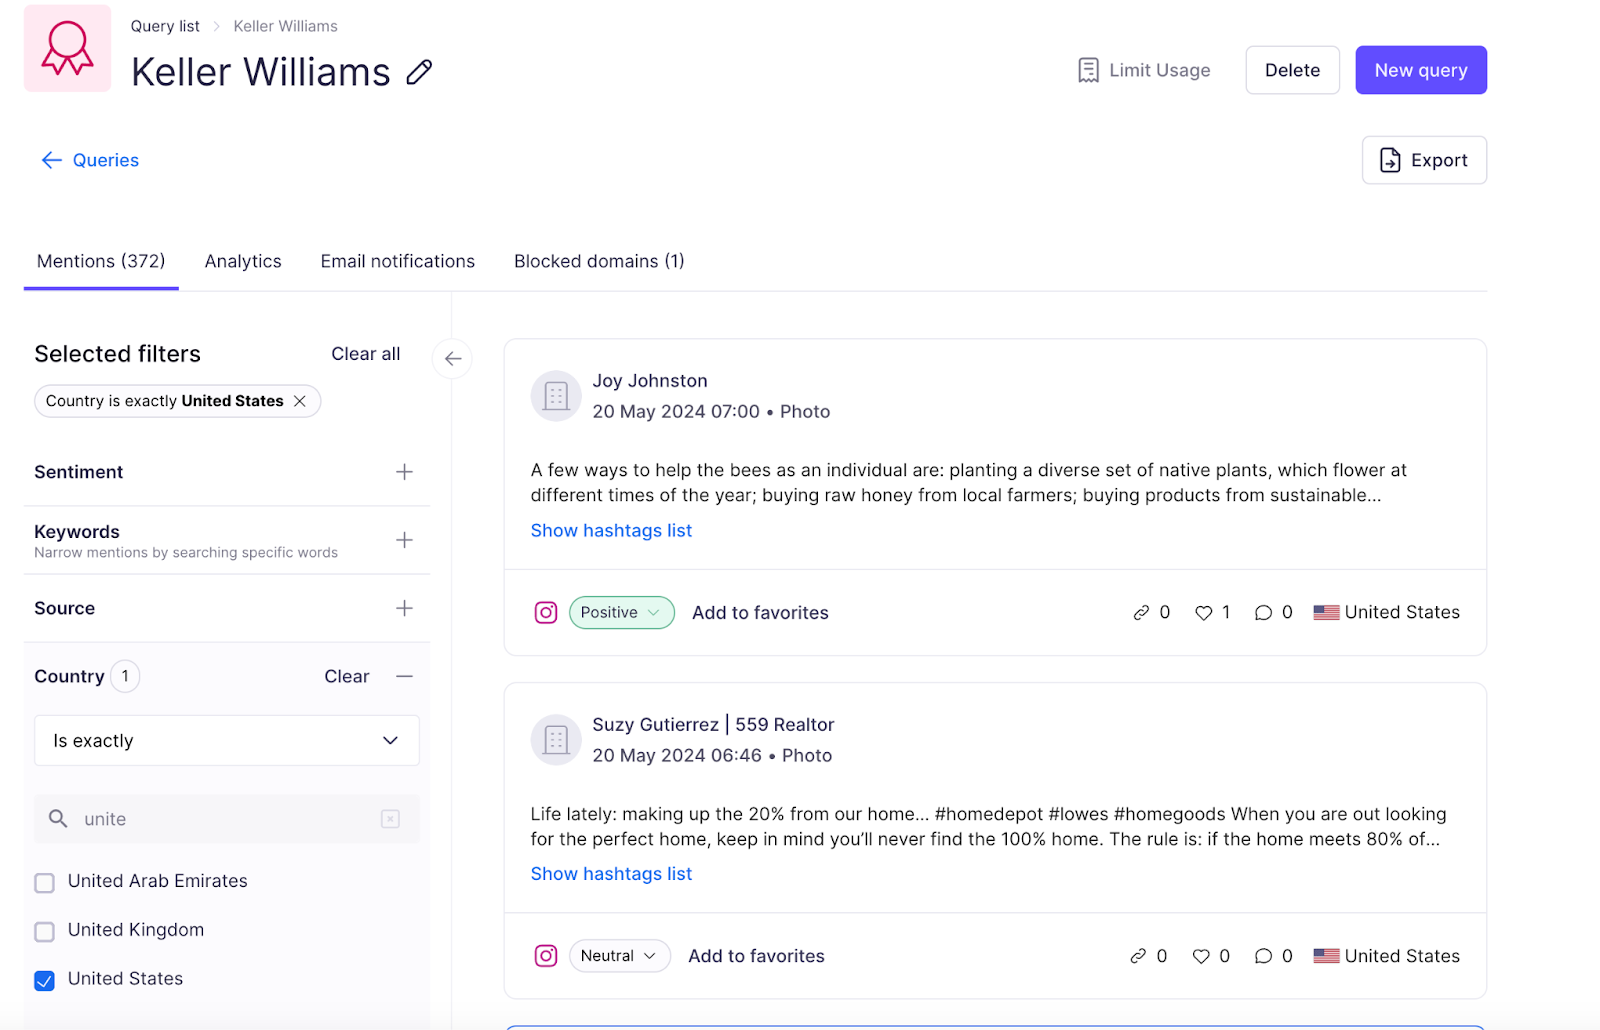Click the Country filter count badge
The width and height of the screenshot is (1600, 1030).
click(125, 677)
